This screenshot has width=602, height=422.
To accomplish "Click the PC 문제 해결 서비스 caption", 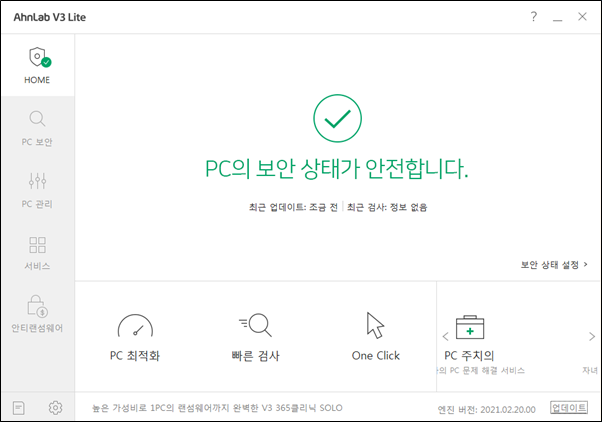I will pyautogui.click(x=481, y=371).
